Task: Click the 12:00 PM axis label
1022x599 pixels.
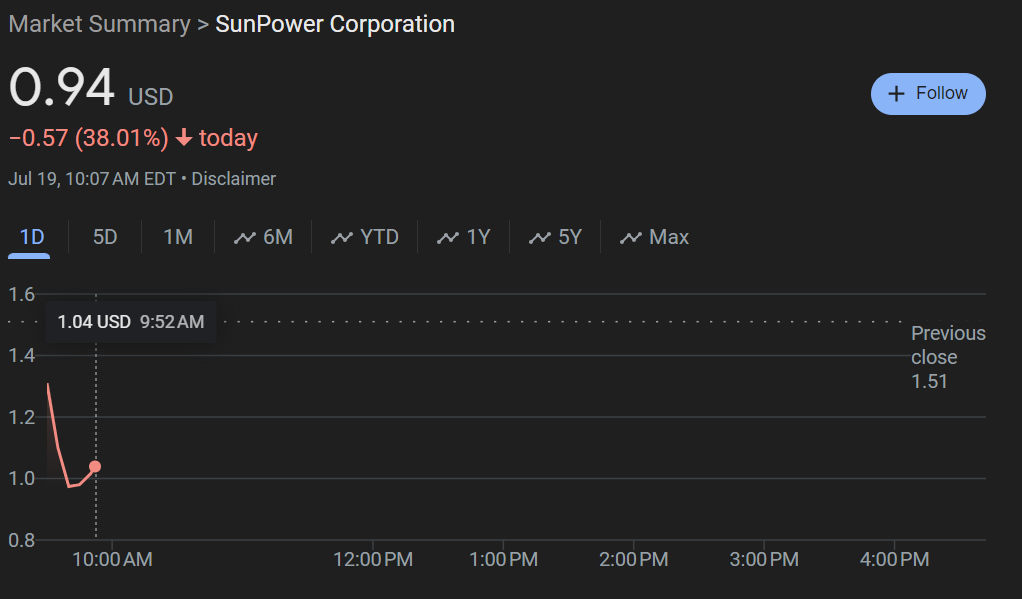Action: (x=373, y=559)
